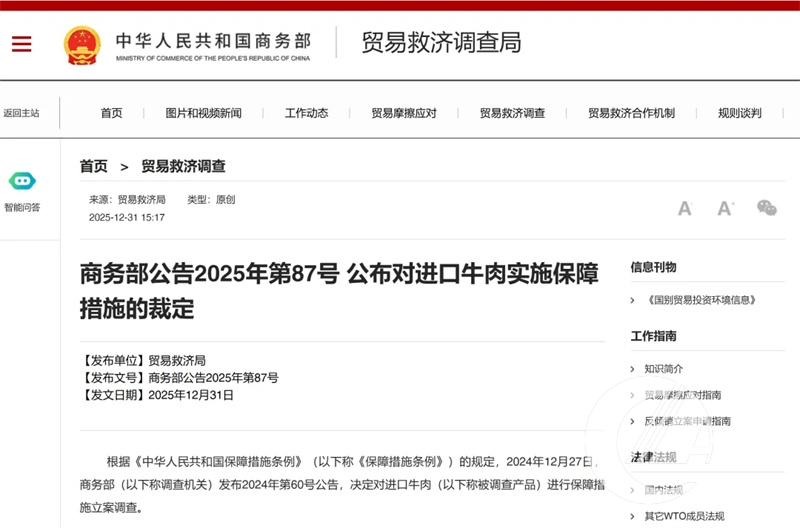The height and width of the screenshot is (528, 800).
Task: Open 贸易摩擦应对 navigation item
Action: 404,113
